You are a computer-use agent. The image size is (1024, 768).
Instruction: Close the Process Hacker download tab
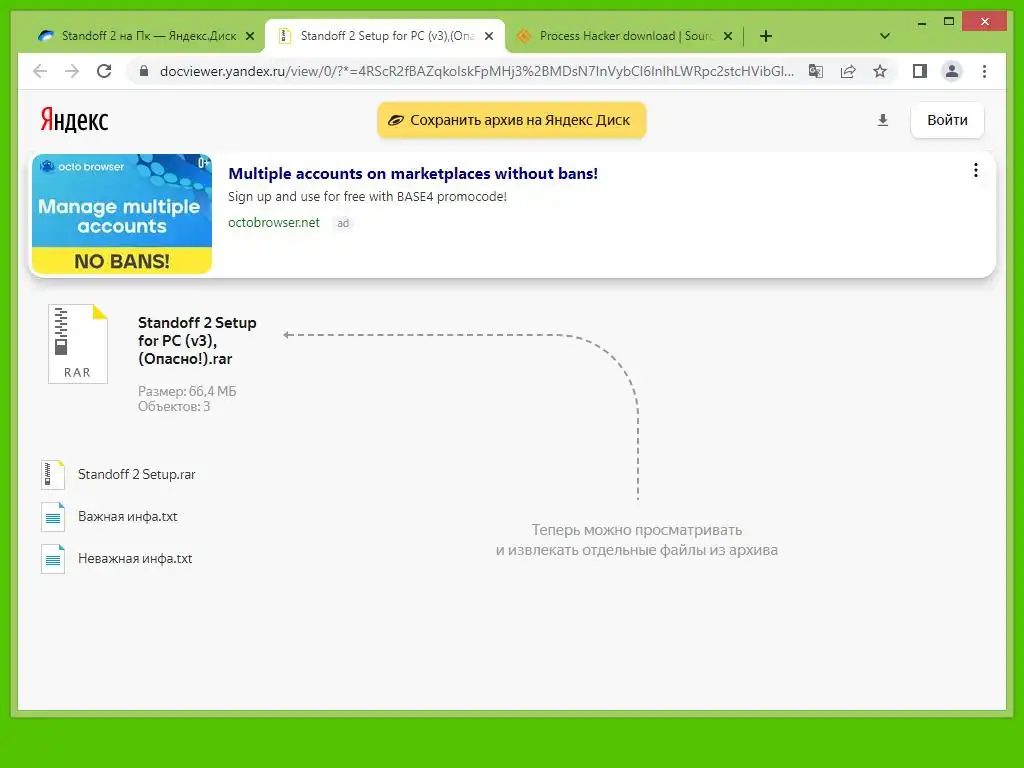point(728,36)
